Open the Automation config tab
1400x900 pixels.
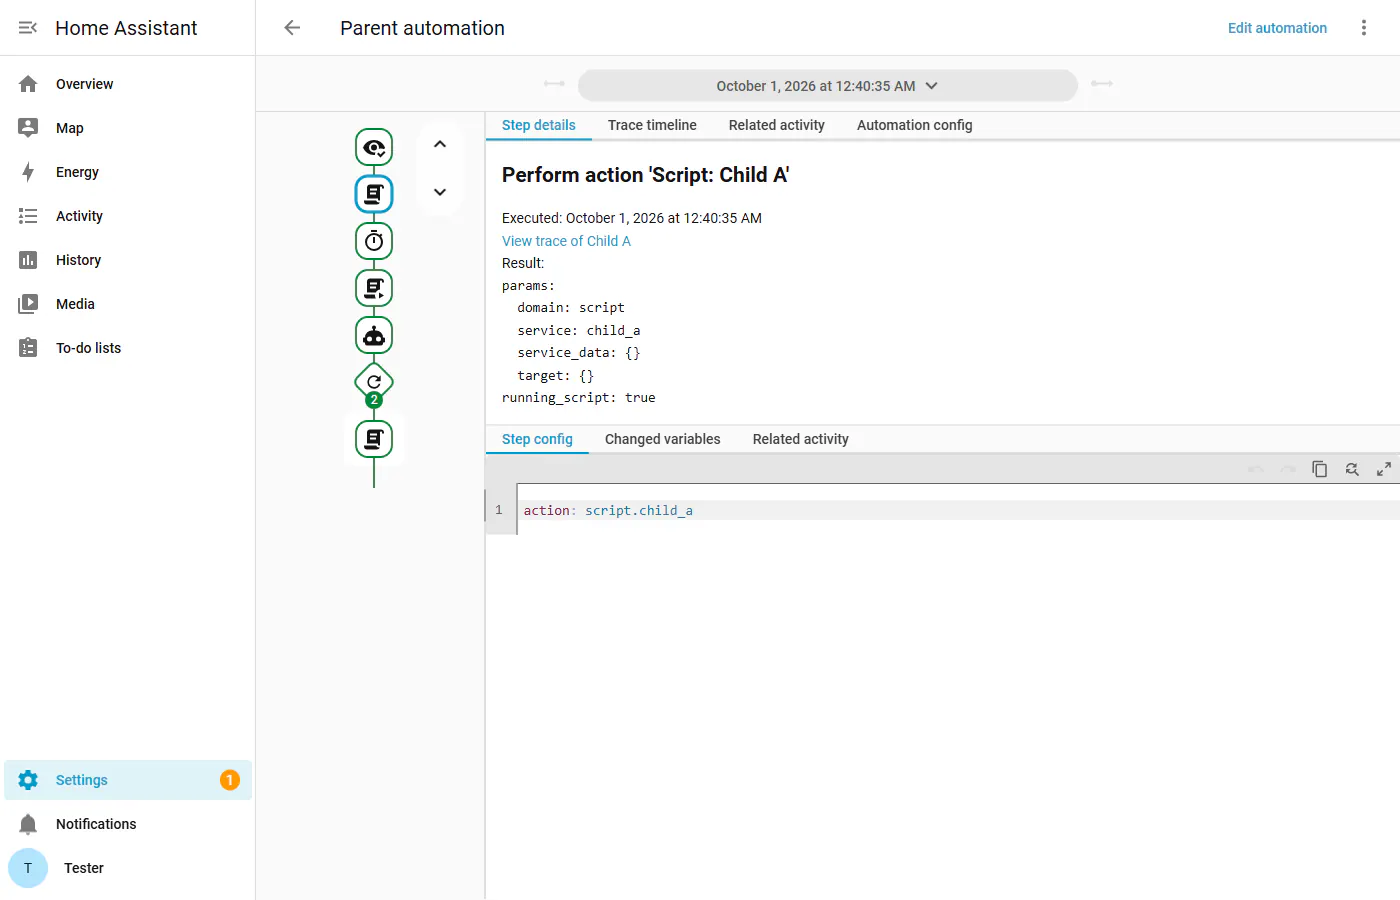coord(915,125)
